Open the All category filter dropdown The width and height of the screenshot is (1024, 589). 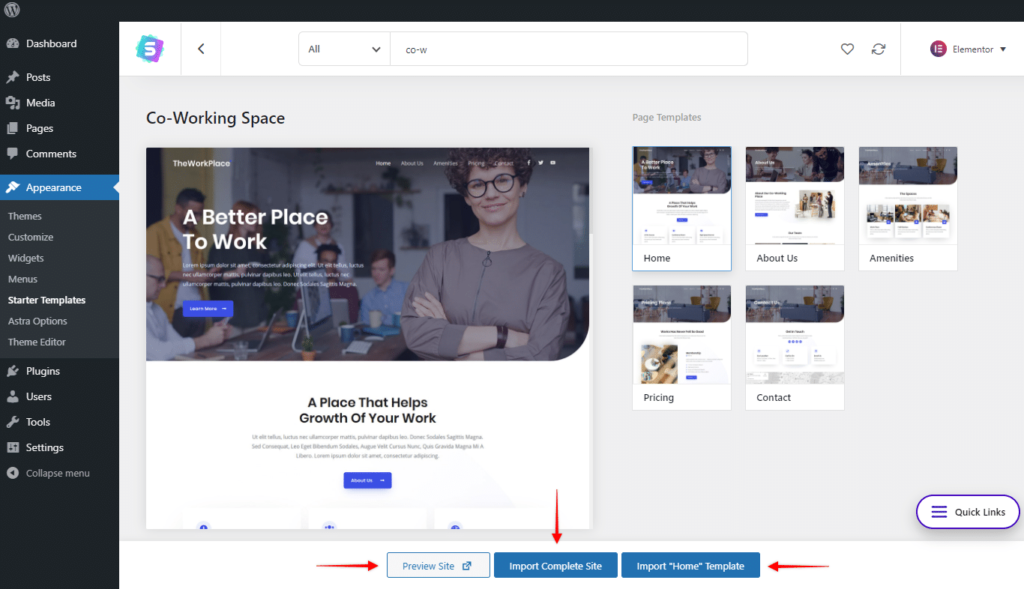coord(344,48)
